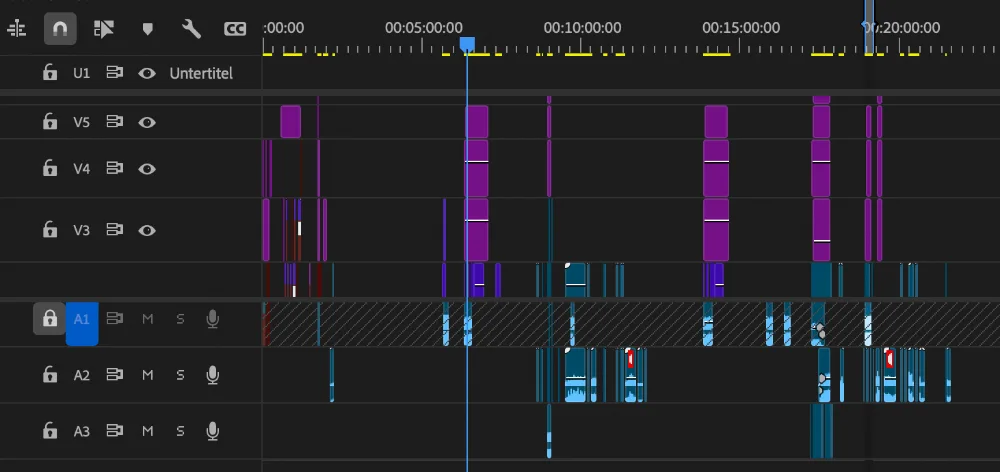The image size is (1000, 472).
Task: Lock the V5 video track
Action: (x=50, y=121)
